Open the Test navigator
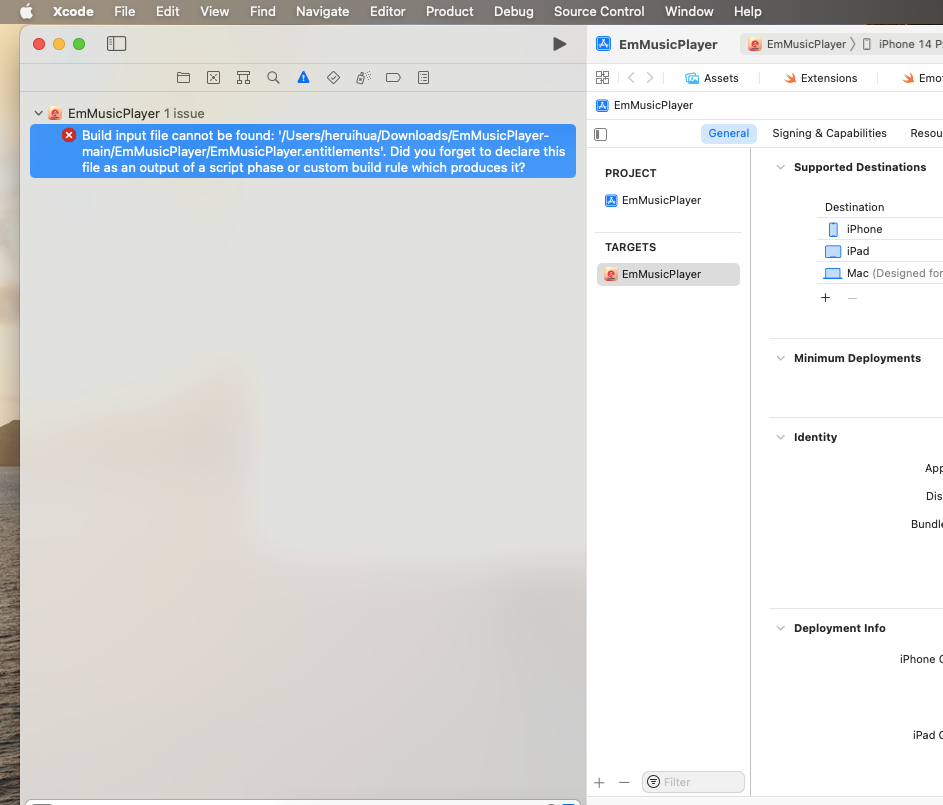Screen dimensions: 943x805 [333, 77]
